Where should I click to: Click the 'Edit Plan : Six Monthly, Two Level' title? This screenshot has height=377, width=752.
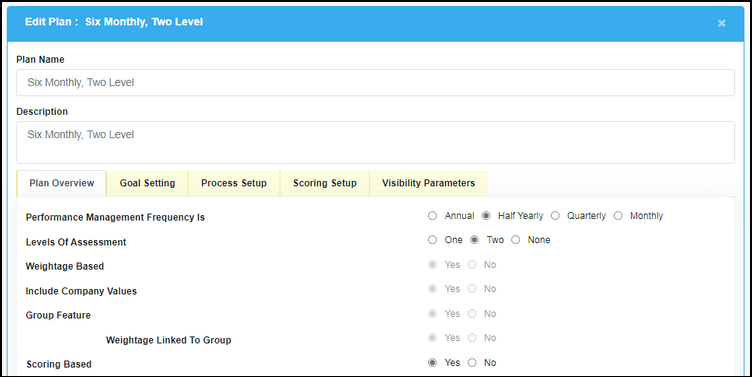[114, 22]
